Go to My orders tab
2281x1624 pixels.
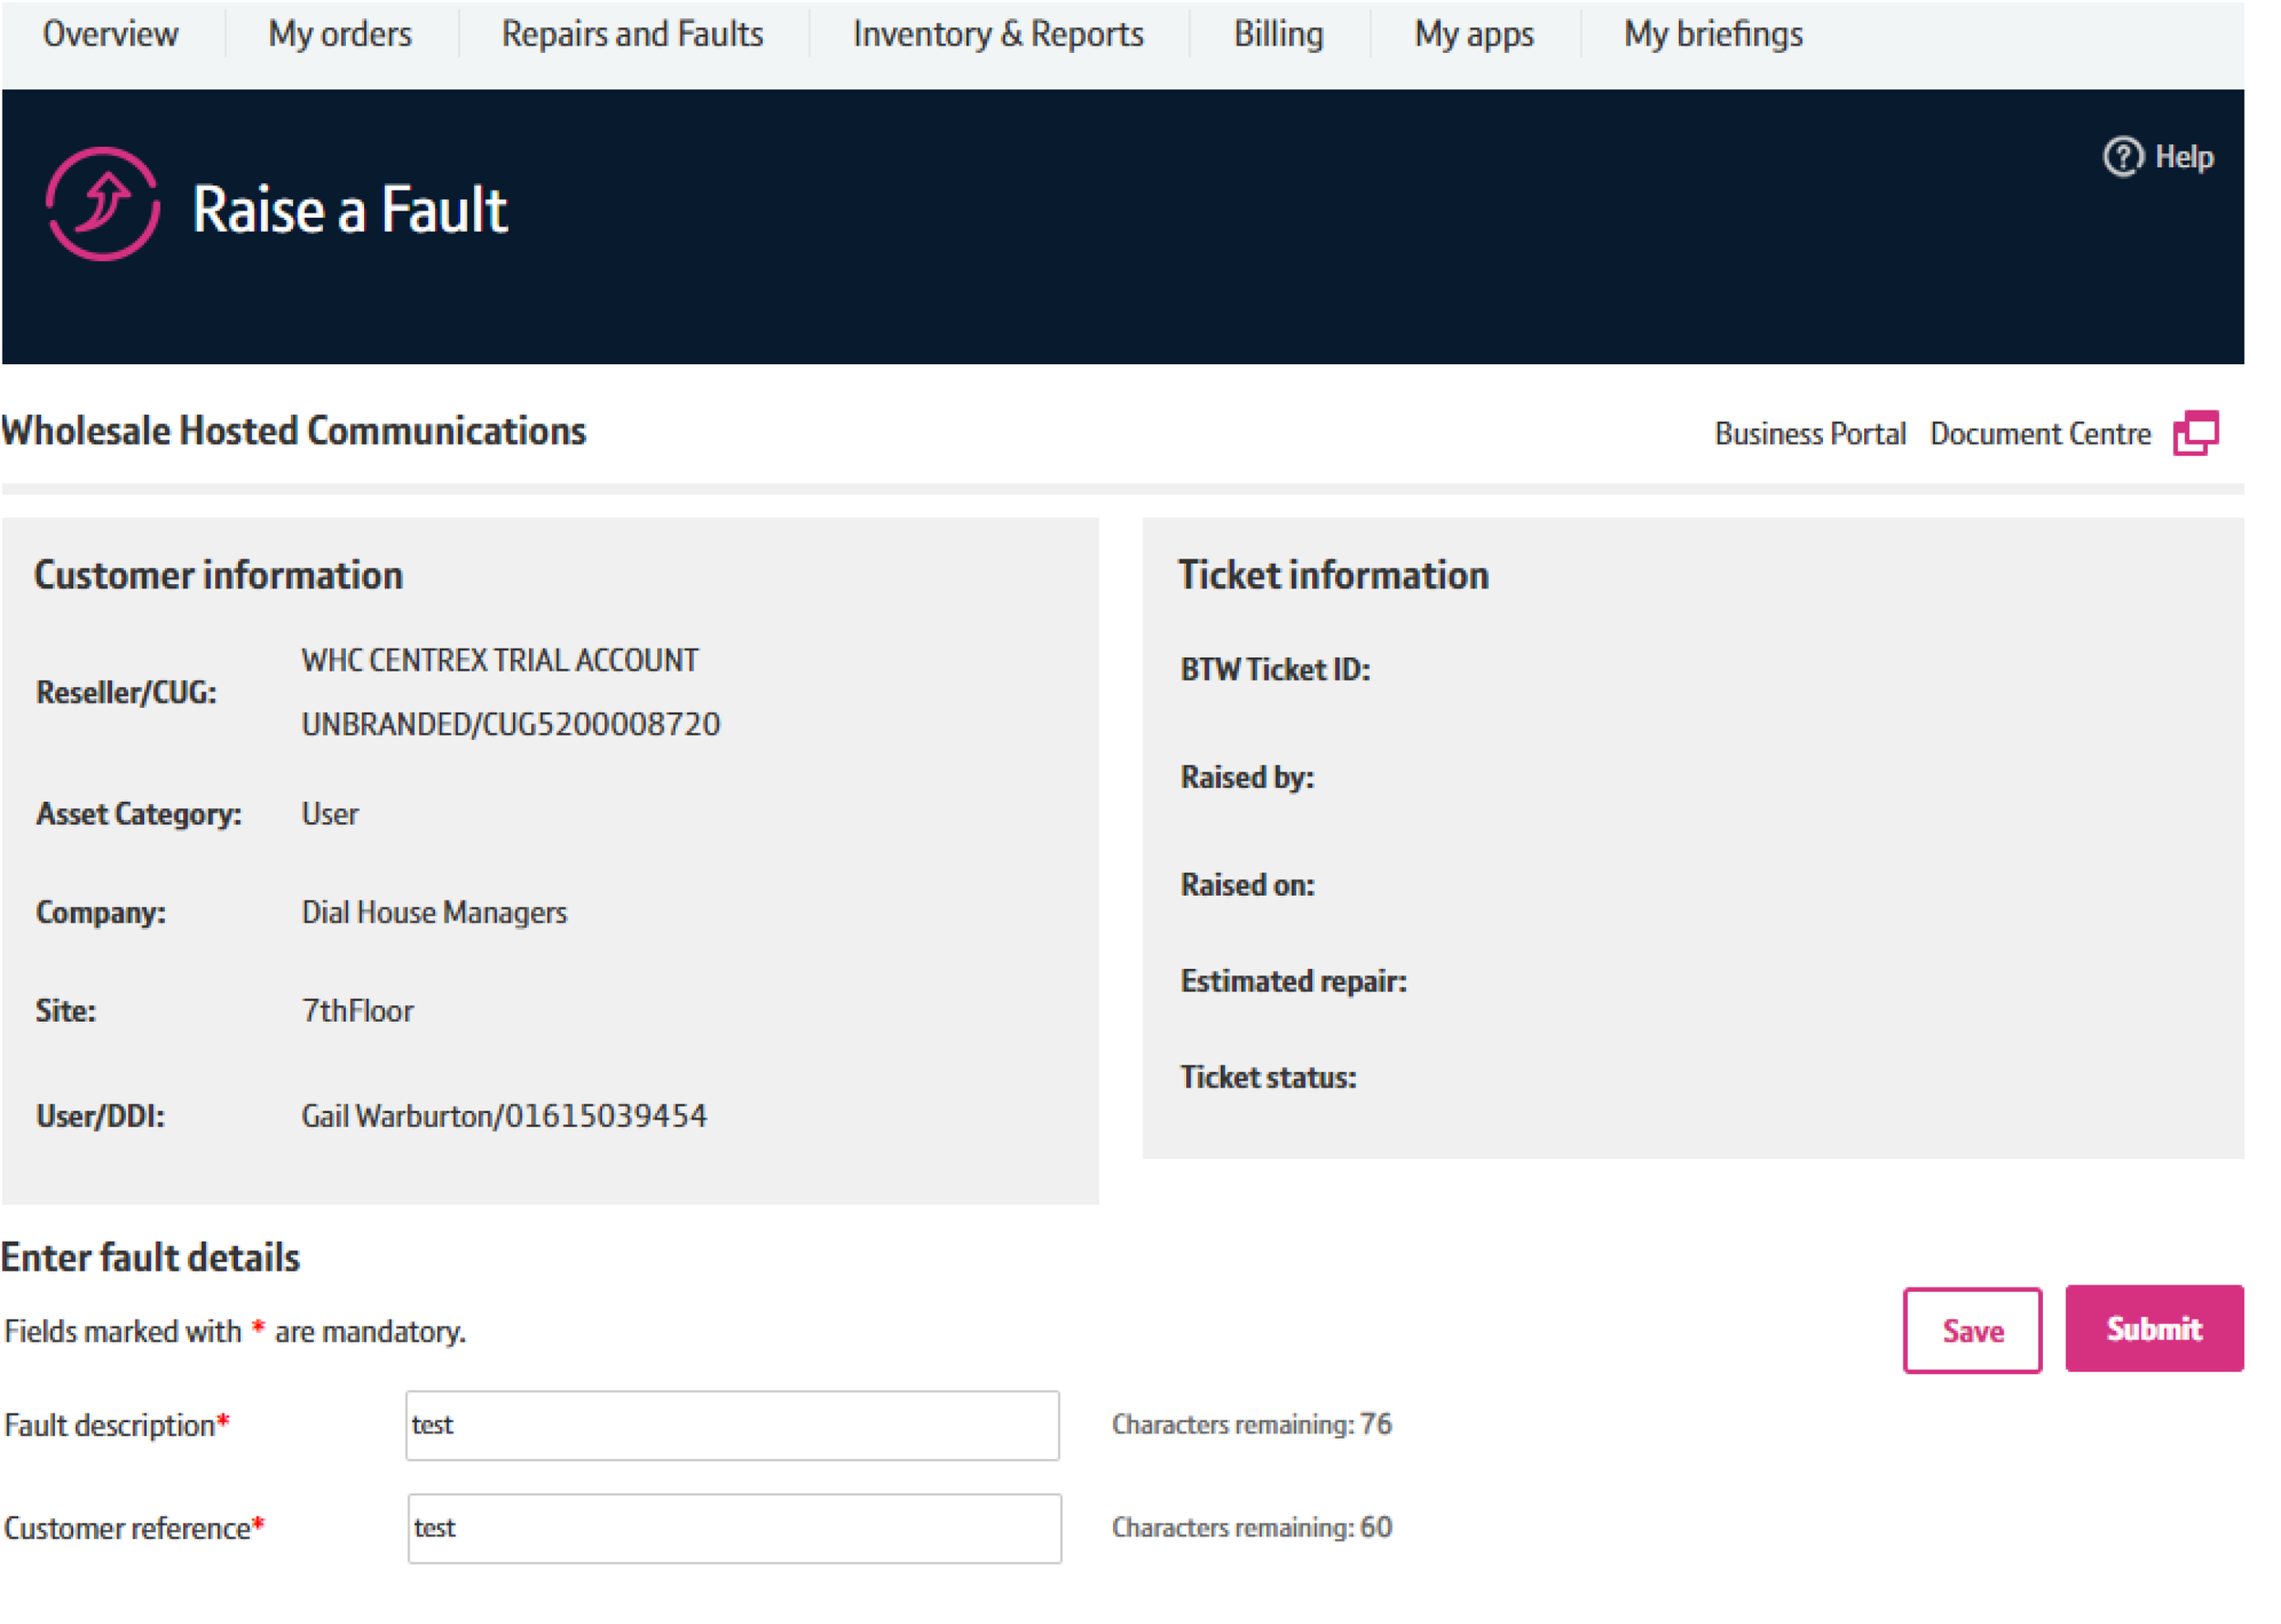pos(339,34)
